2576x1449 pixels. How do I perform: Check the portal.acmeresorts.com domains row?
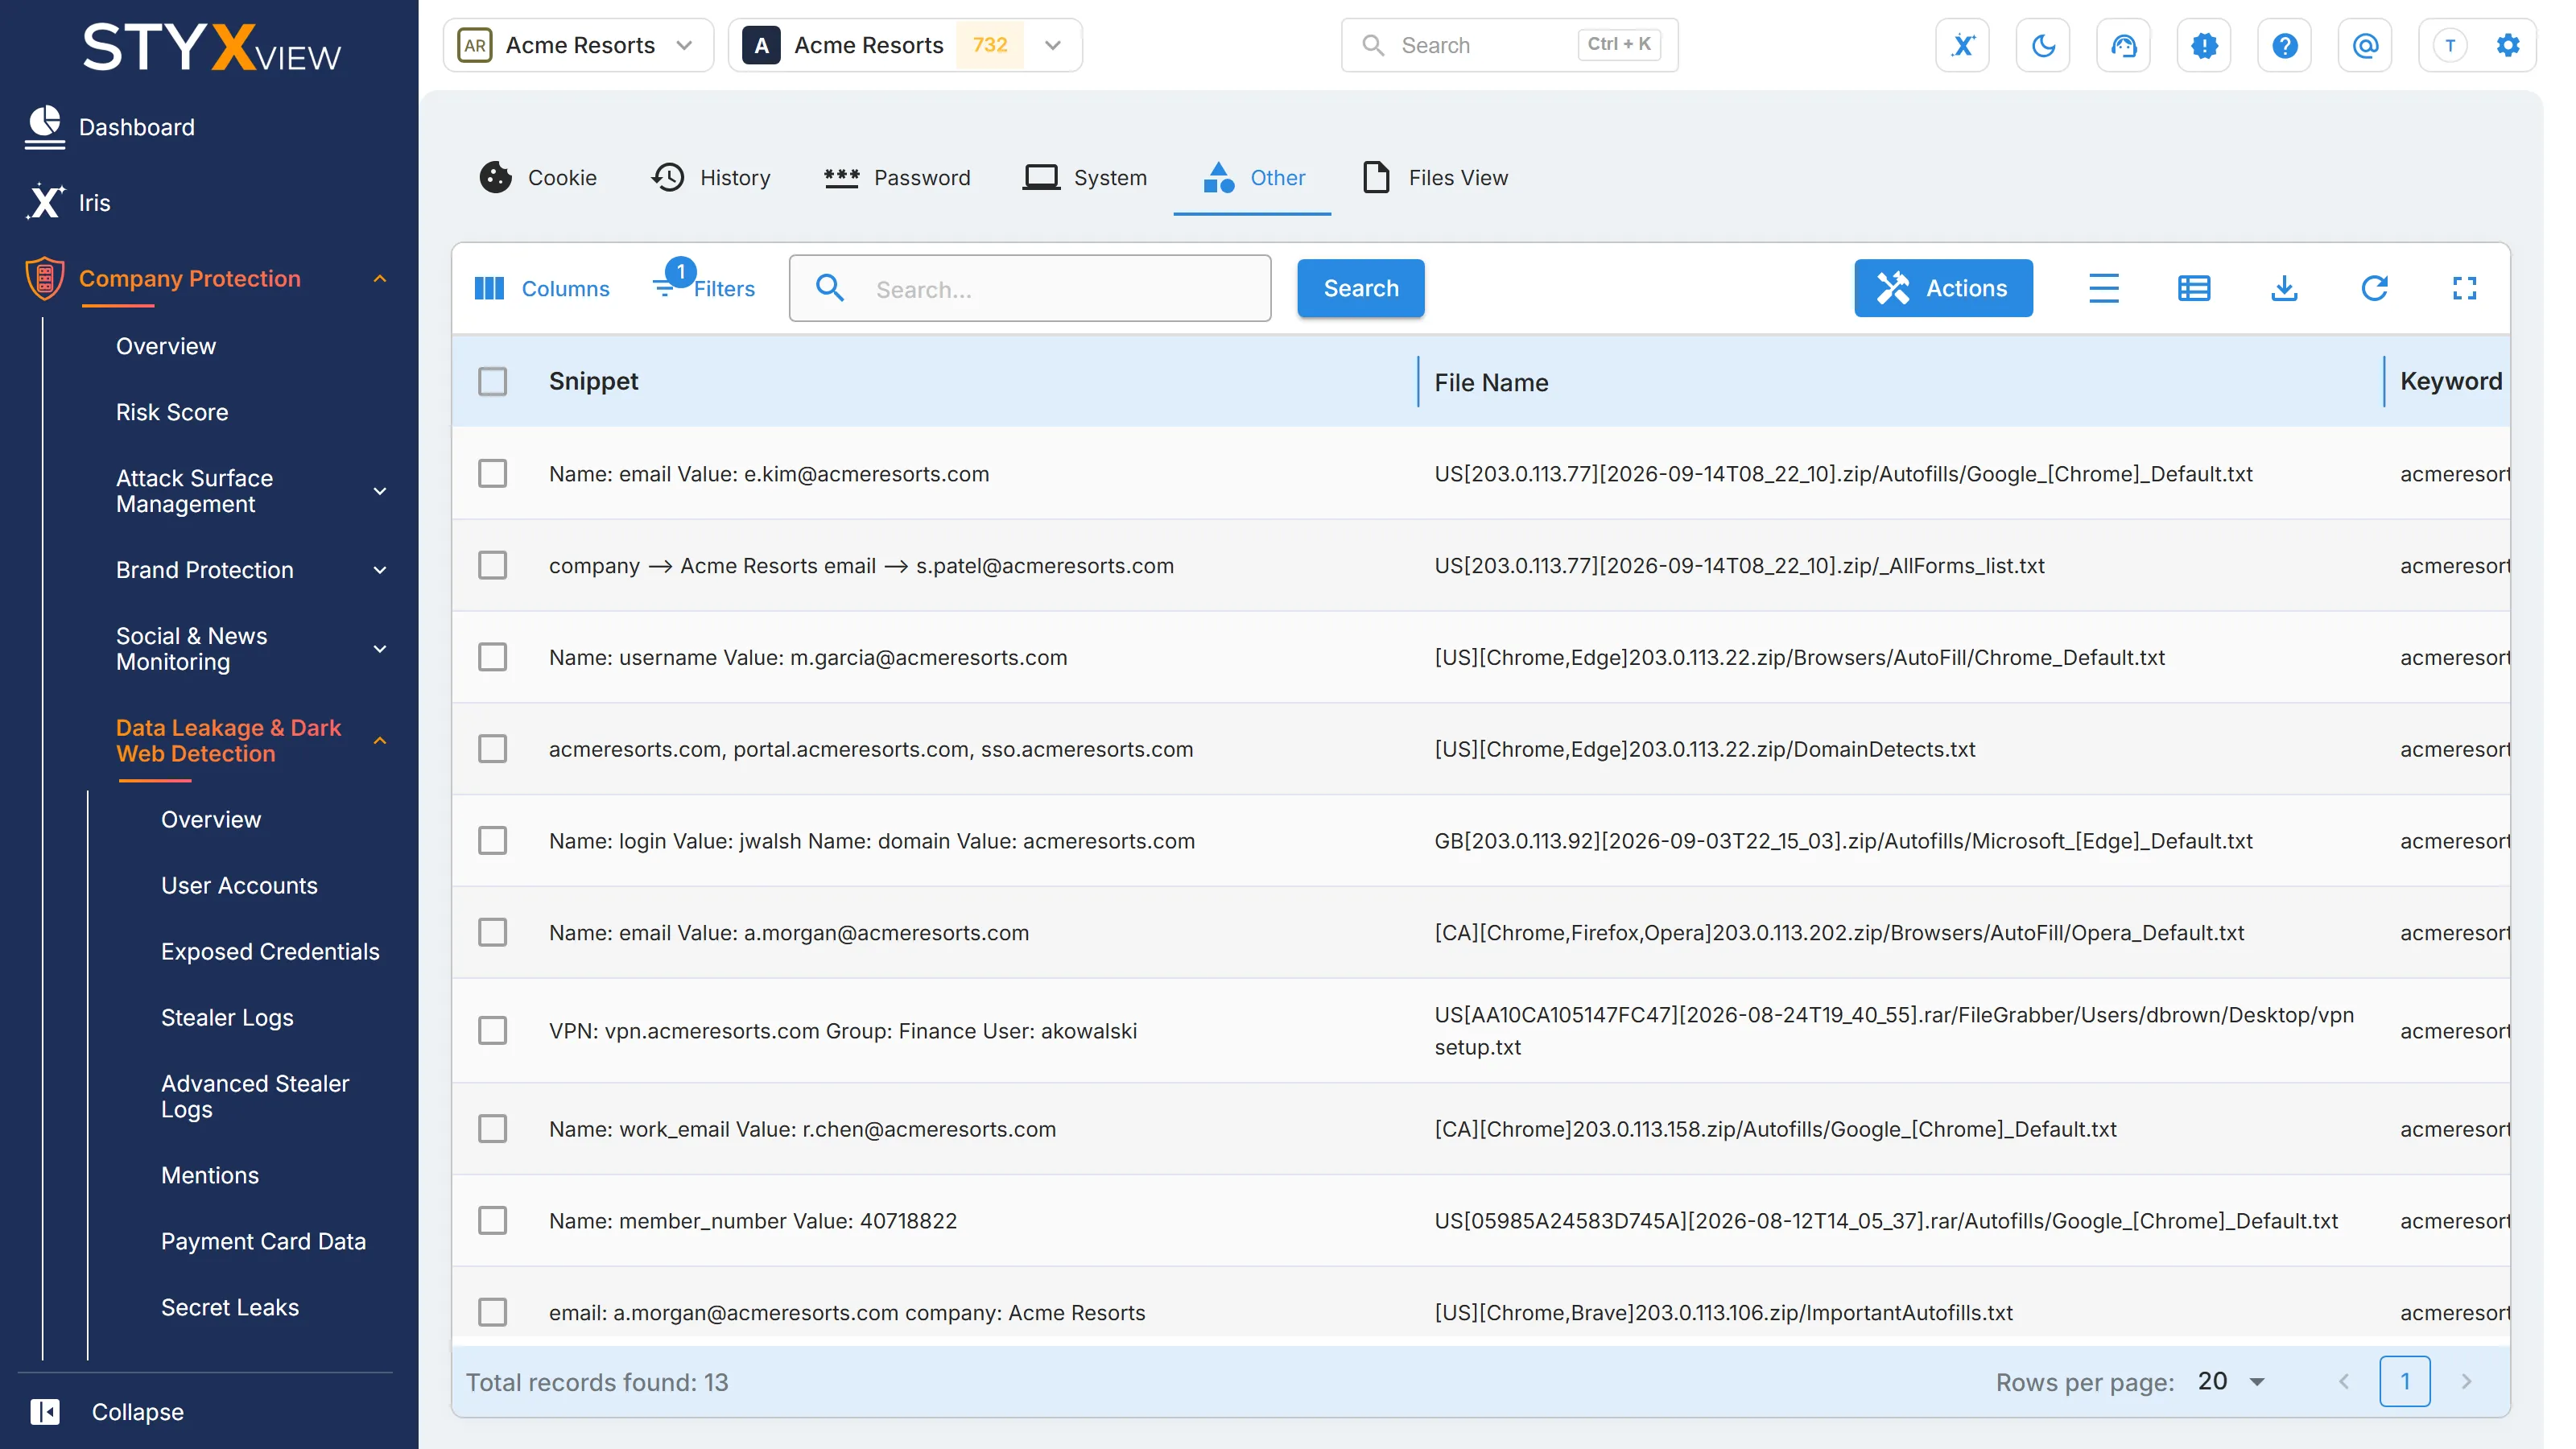click(x=492, y=749)
